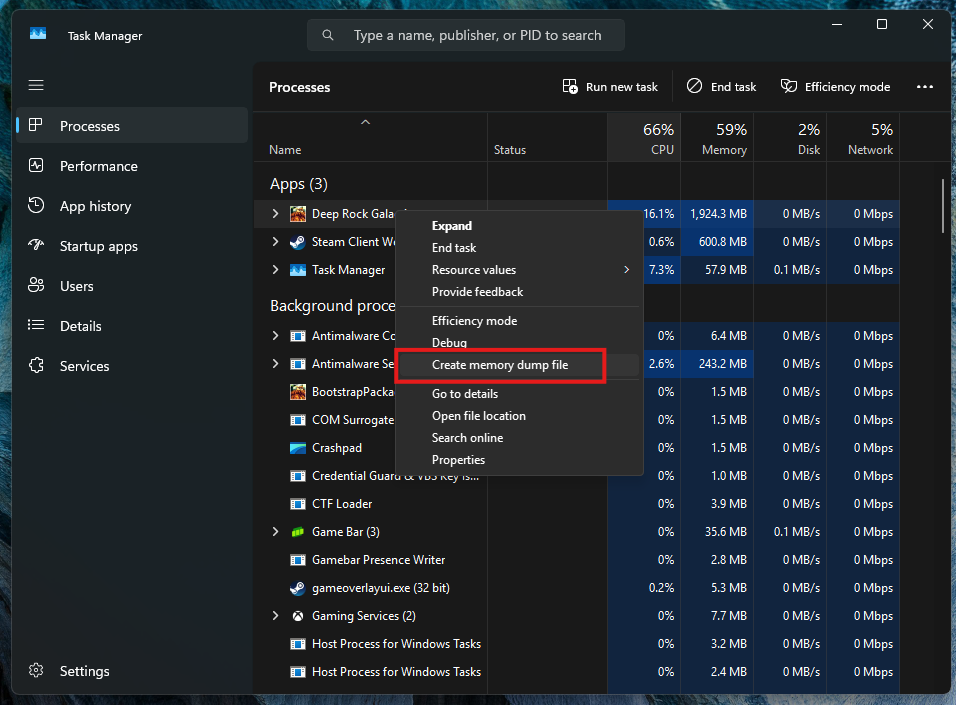Sort by the Network column header

(863, 137)
